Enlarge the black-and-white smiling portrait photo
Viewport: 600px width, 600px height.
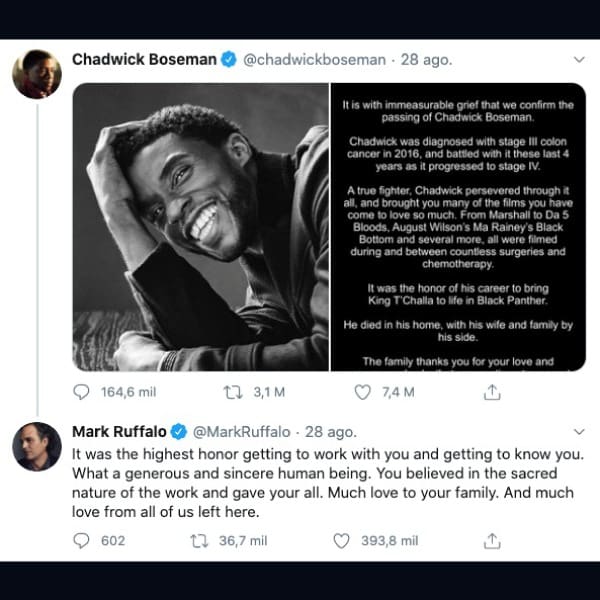coord(200,227)
